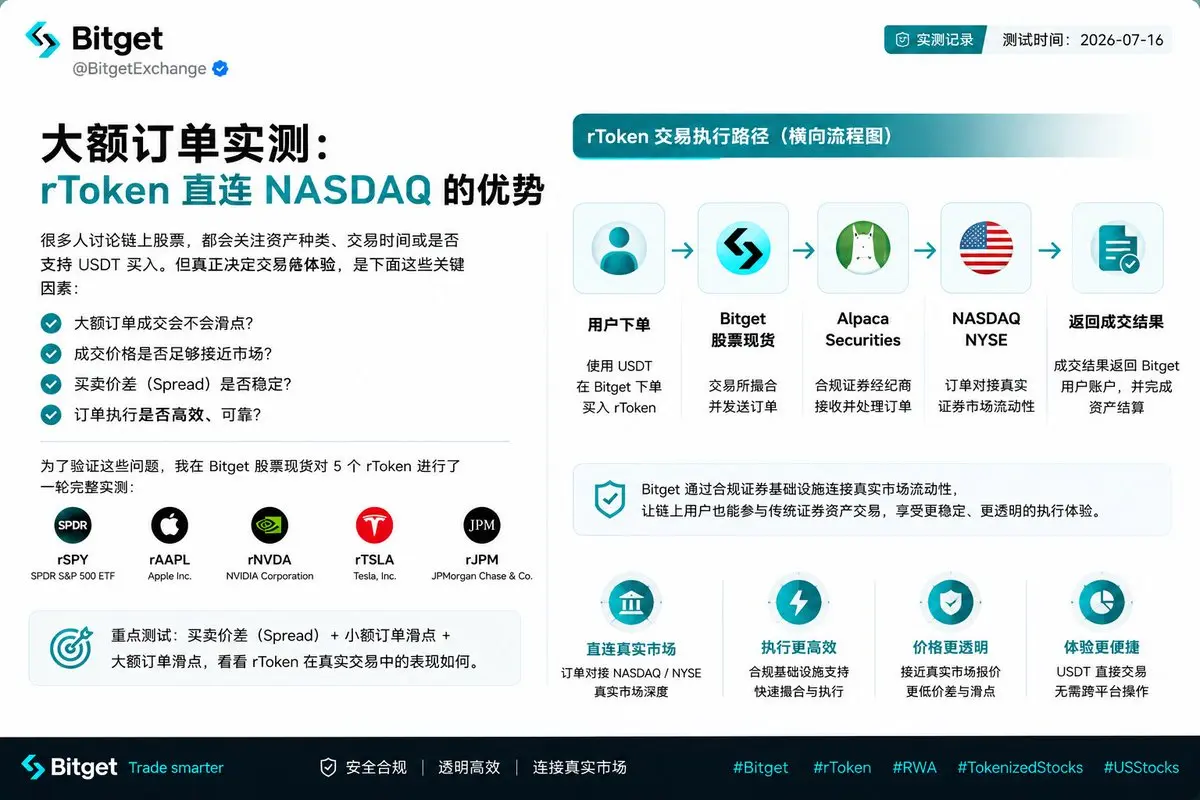The height and width of the screenshot is (800, 1200).
Task: Click the 体验更便捷 pie chart icon
Action: (1102, 603)
